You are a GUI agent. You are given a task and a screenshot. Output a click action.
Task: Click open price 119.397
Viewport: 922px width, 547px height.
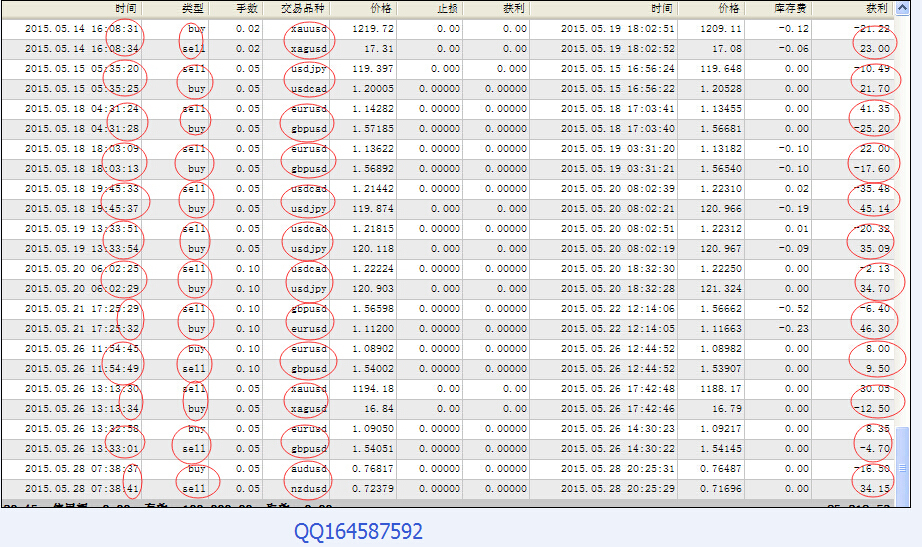[x=373, y=69]
